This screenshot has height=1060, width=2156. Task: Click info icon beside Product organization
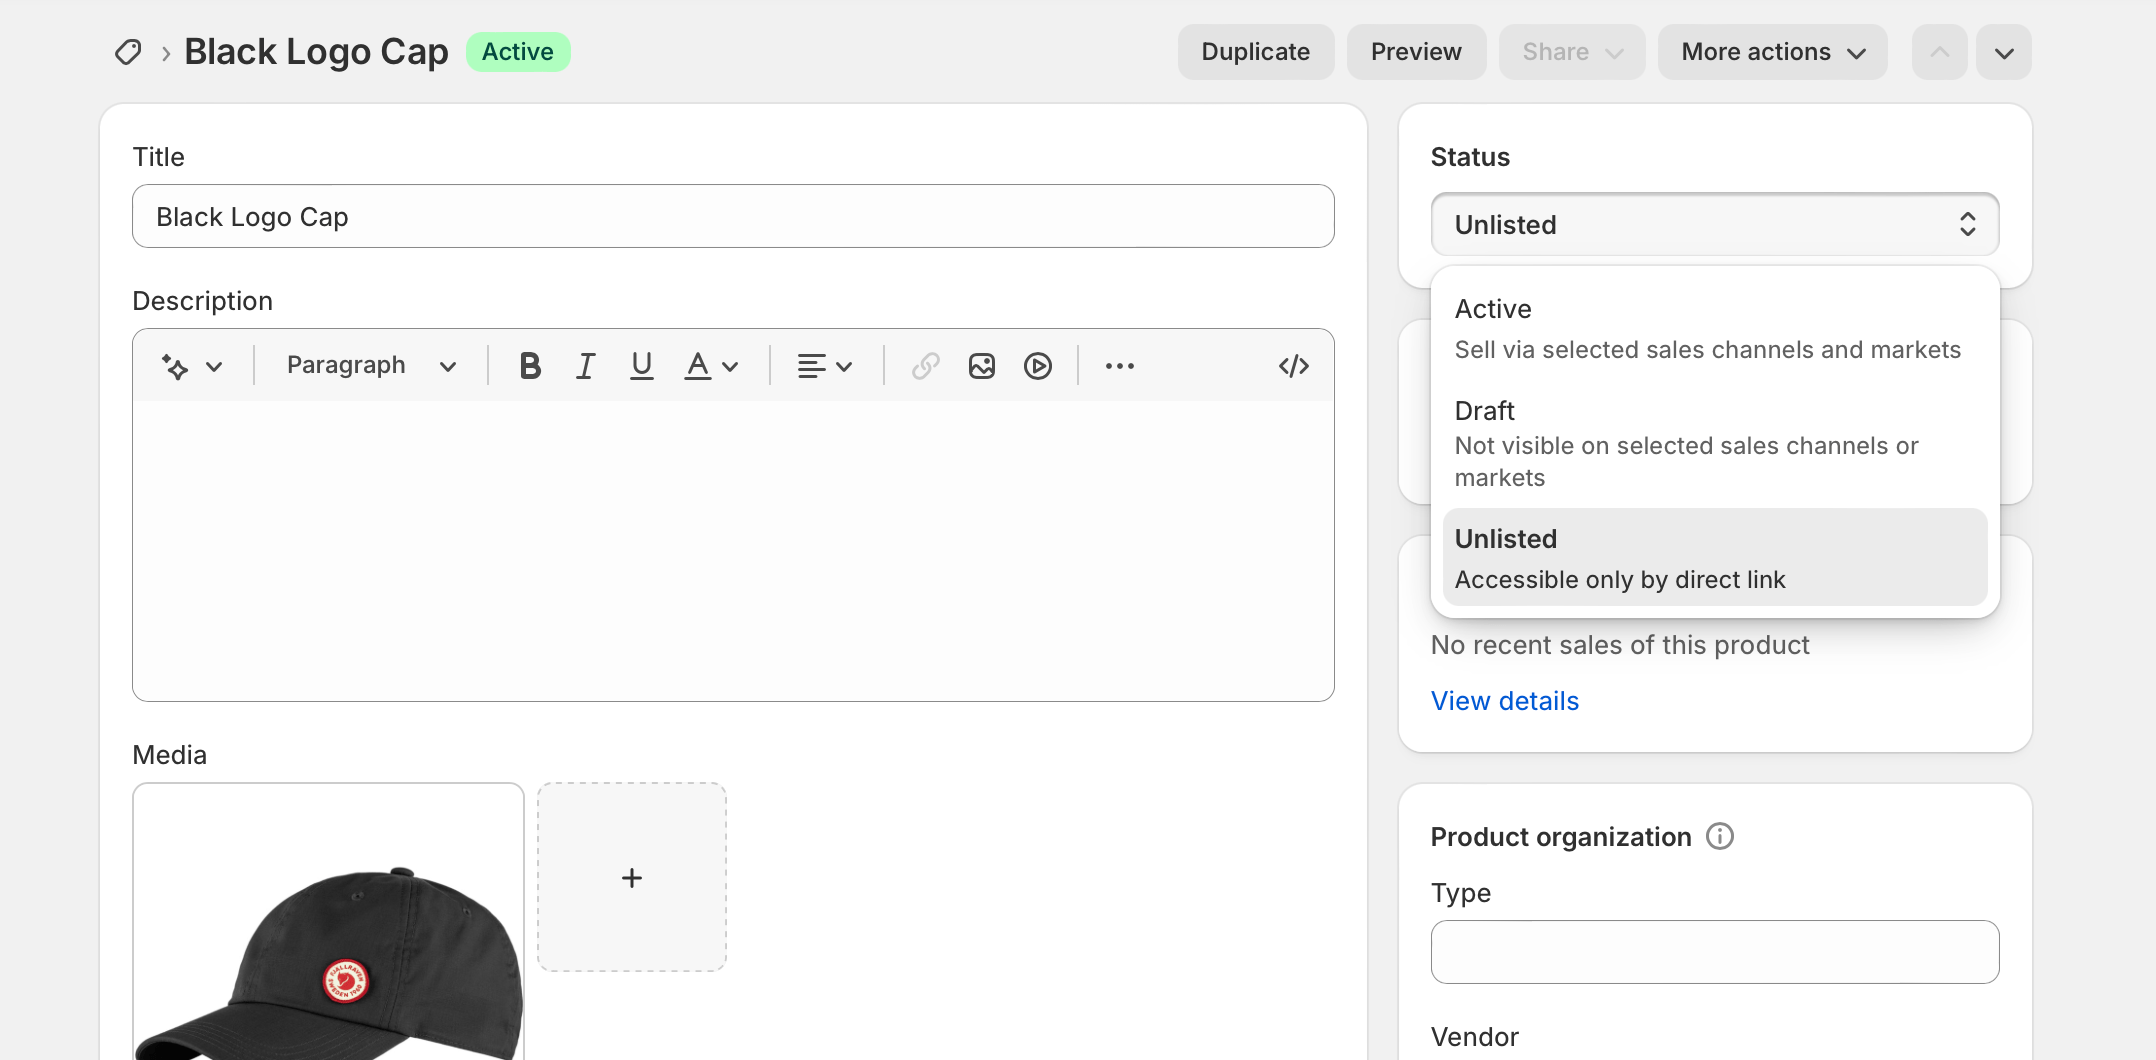pyautogui.click(x=1720, y=836)
